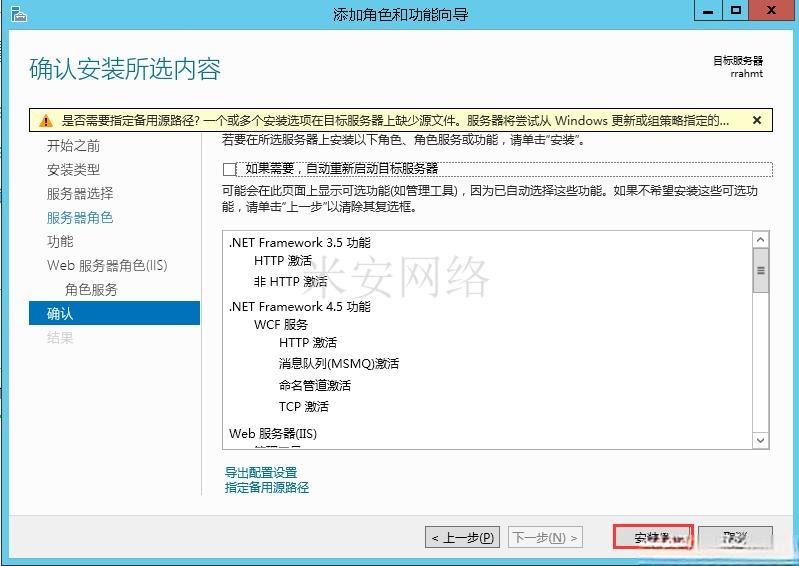Viewport: 799px width, 566px height.
Task: Click the 取消 cancel button
Action: [735, 537]
